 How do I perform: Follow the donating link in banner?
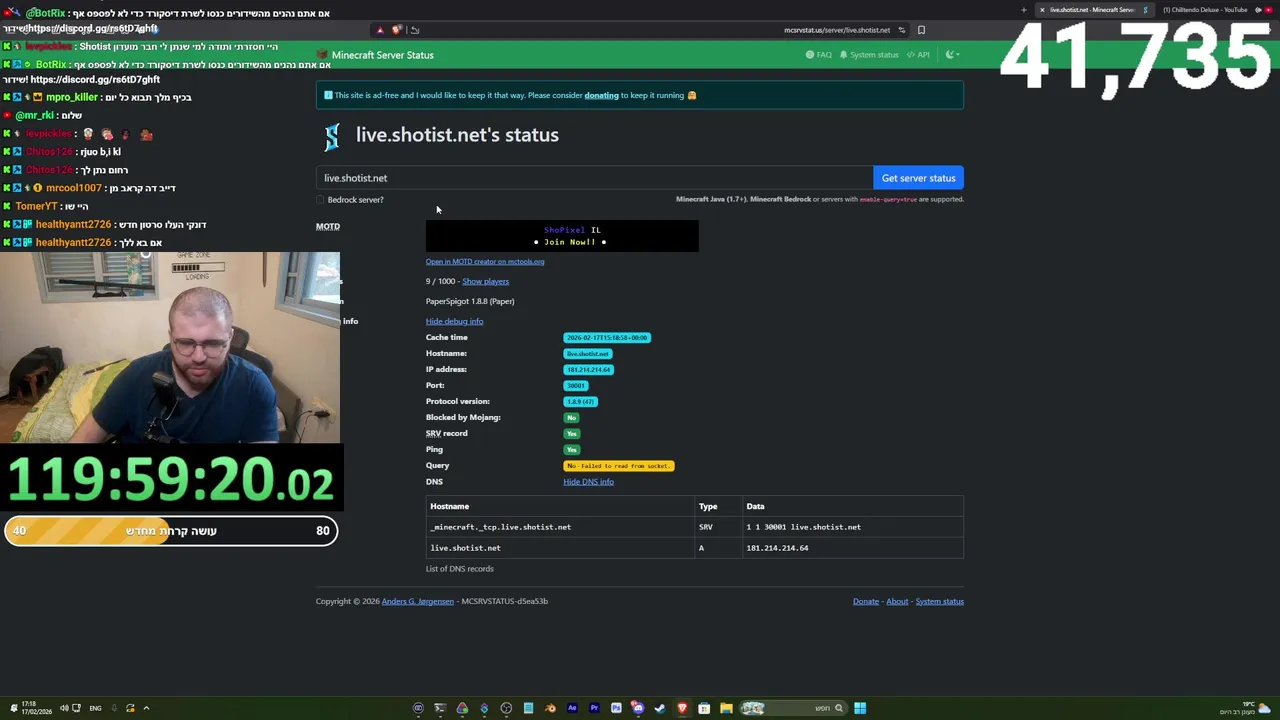[x=601, y=95]
